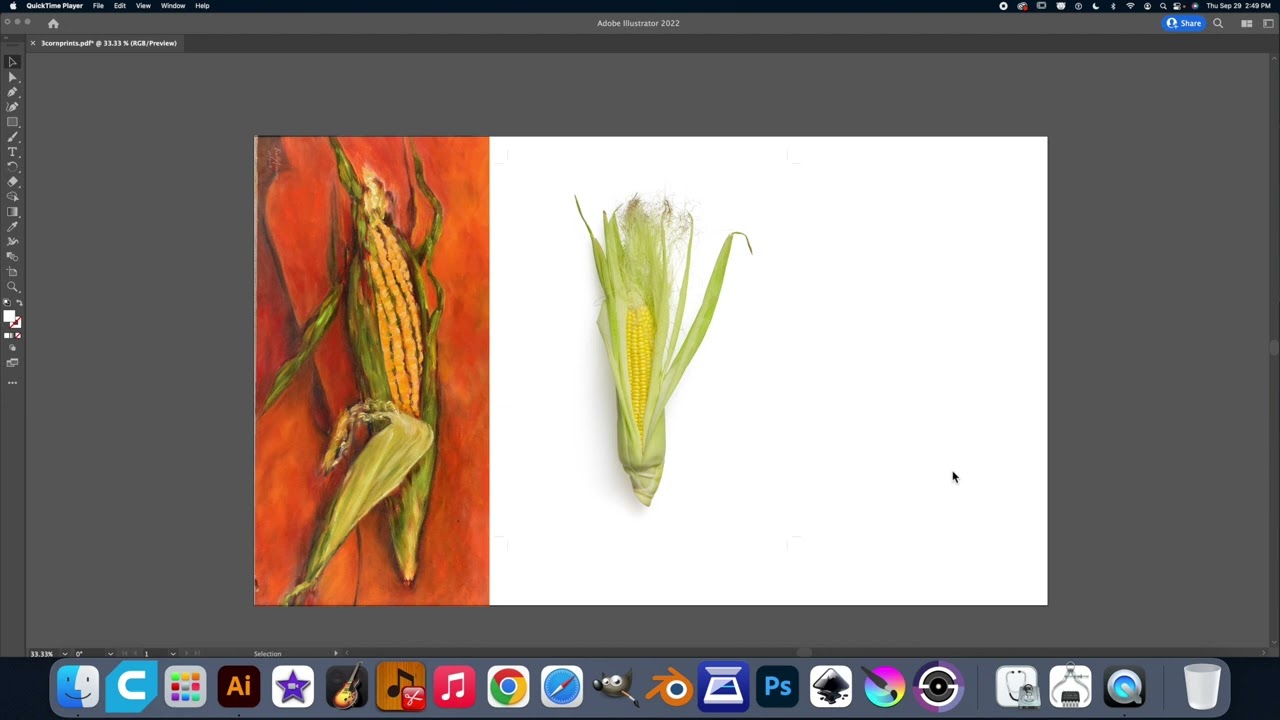Open the Apple menu
The image size is (1280, 720).
(12, 6)
